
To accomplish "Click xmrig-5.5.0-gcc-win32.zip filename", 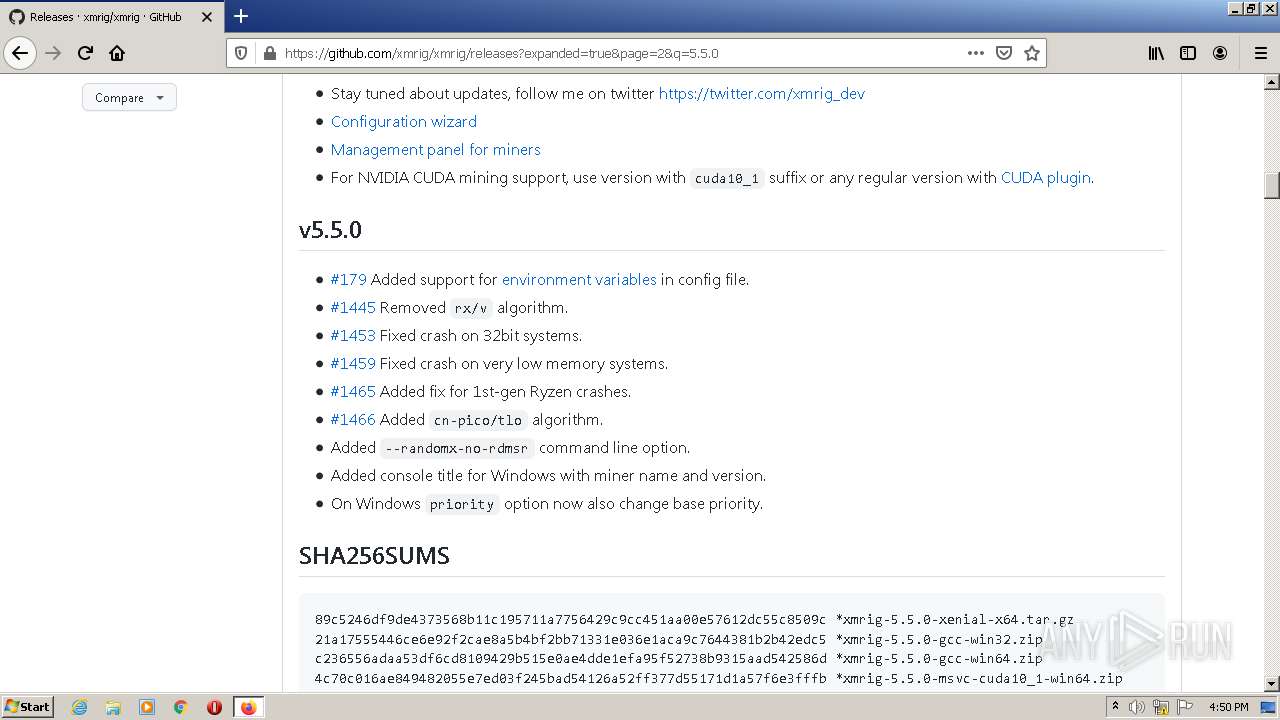I will (x=942, y=639).
